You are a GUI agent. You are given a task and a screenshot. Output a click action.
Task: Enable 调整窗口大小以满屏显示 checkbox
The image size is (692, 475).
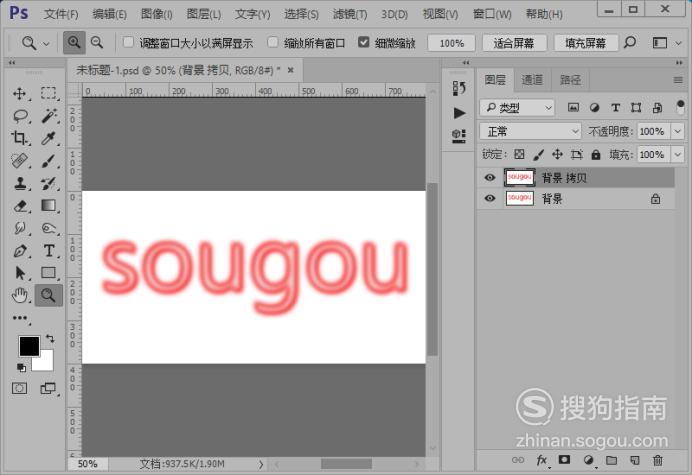click(128, 42)
